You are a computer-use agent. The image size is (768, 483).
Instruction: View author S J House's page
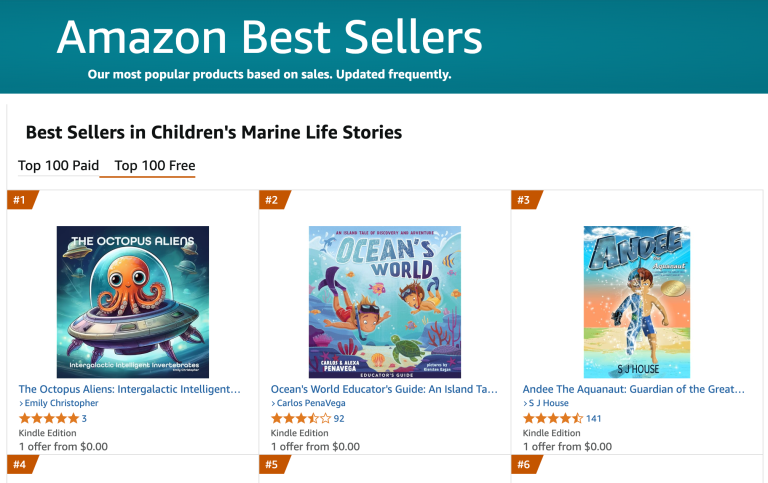coord(548,403)
